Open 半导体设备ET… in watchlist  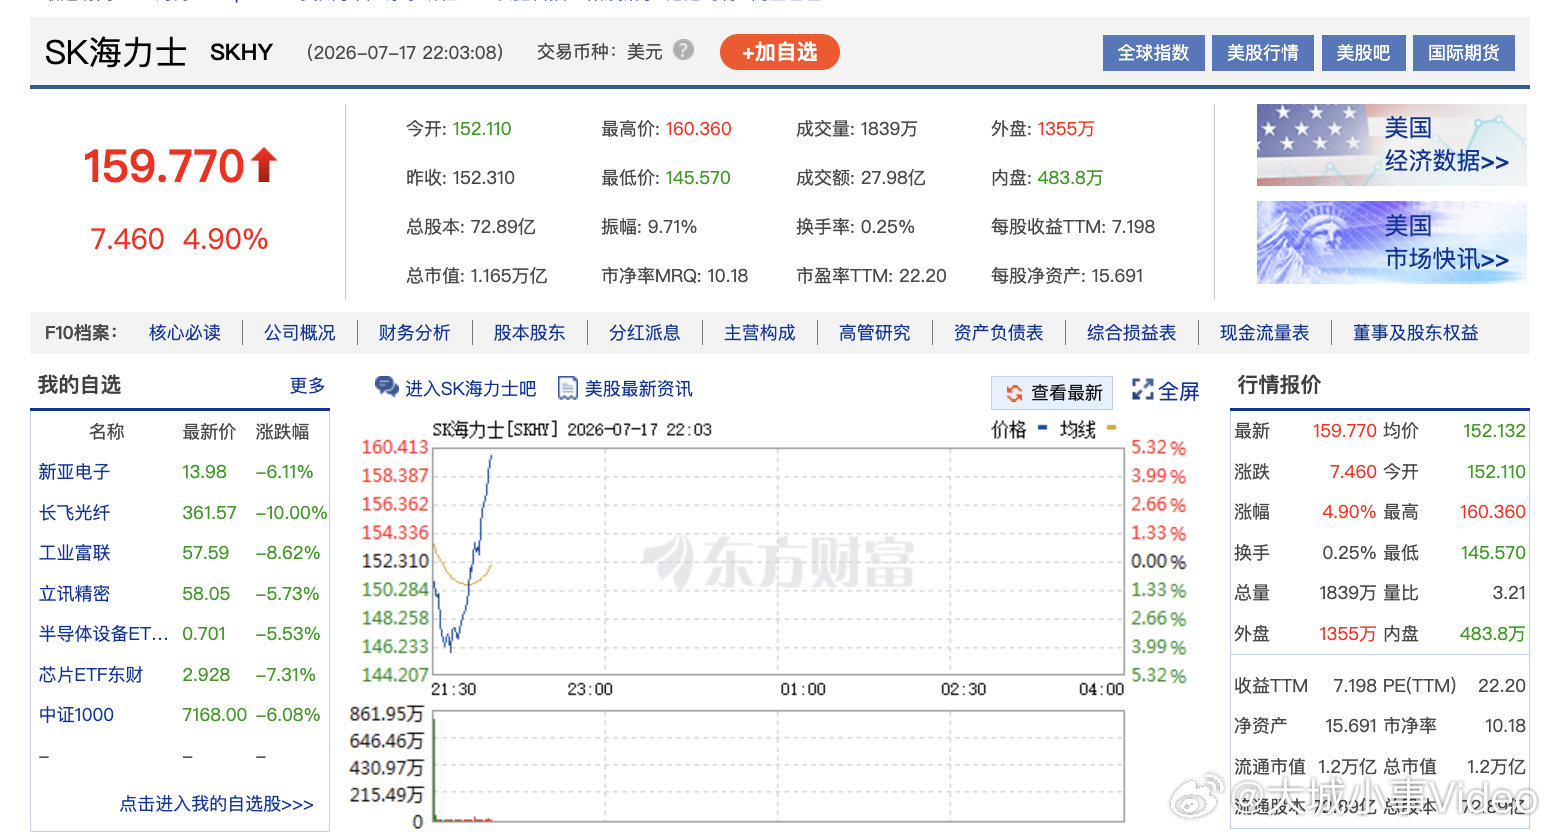103,634
